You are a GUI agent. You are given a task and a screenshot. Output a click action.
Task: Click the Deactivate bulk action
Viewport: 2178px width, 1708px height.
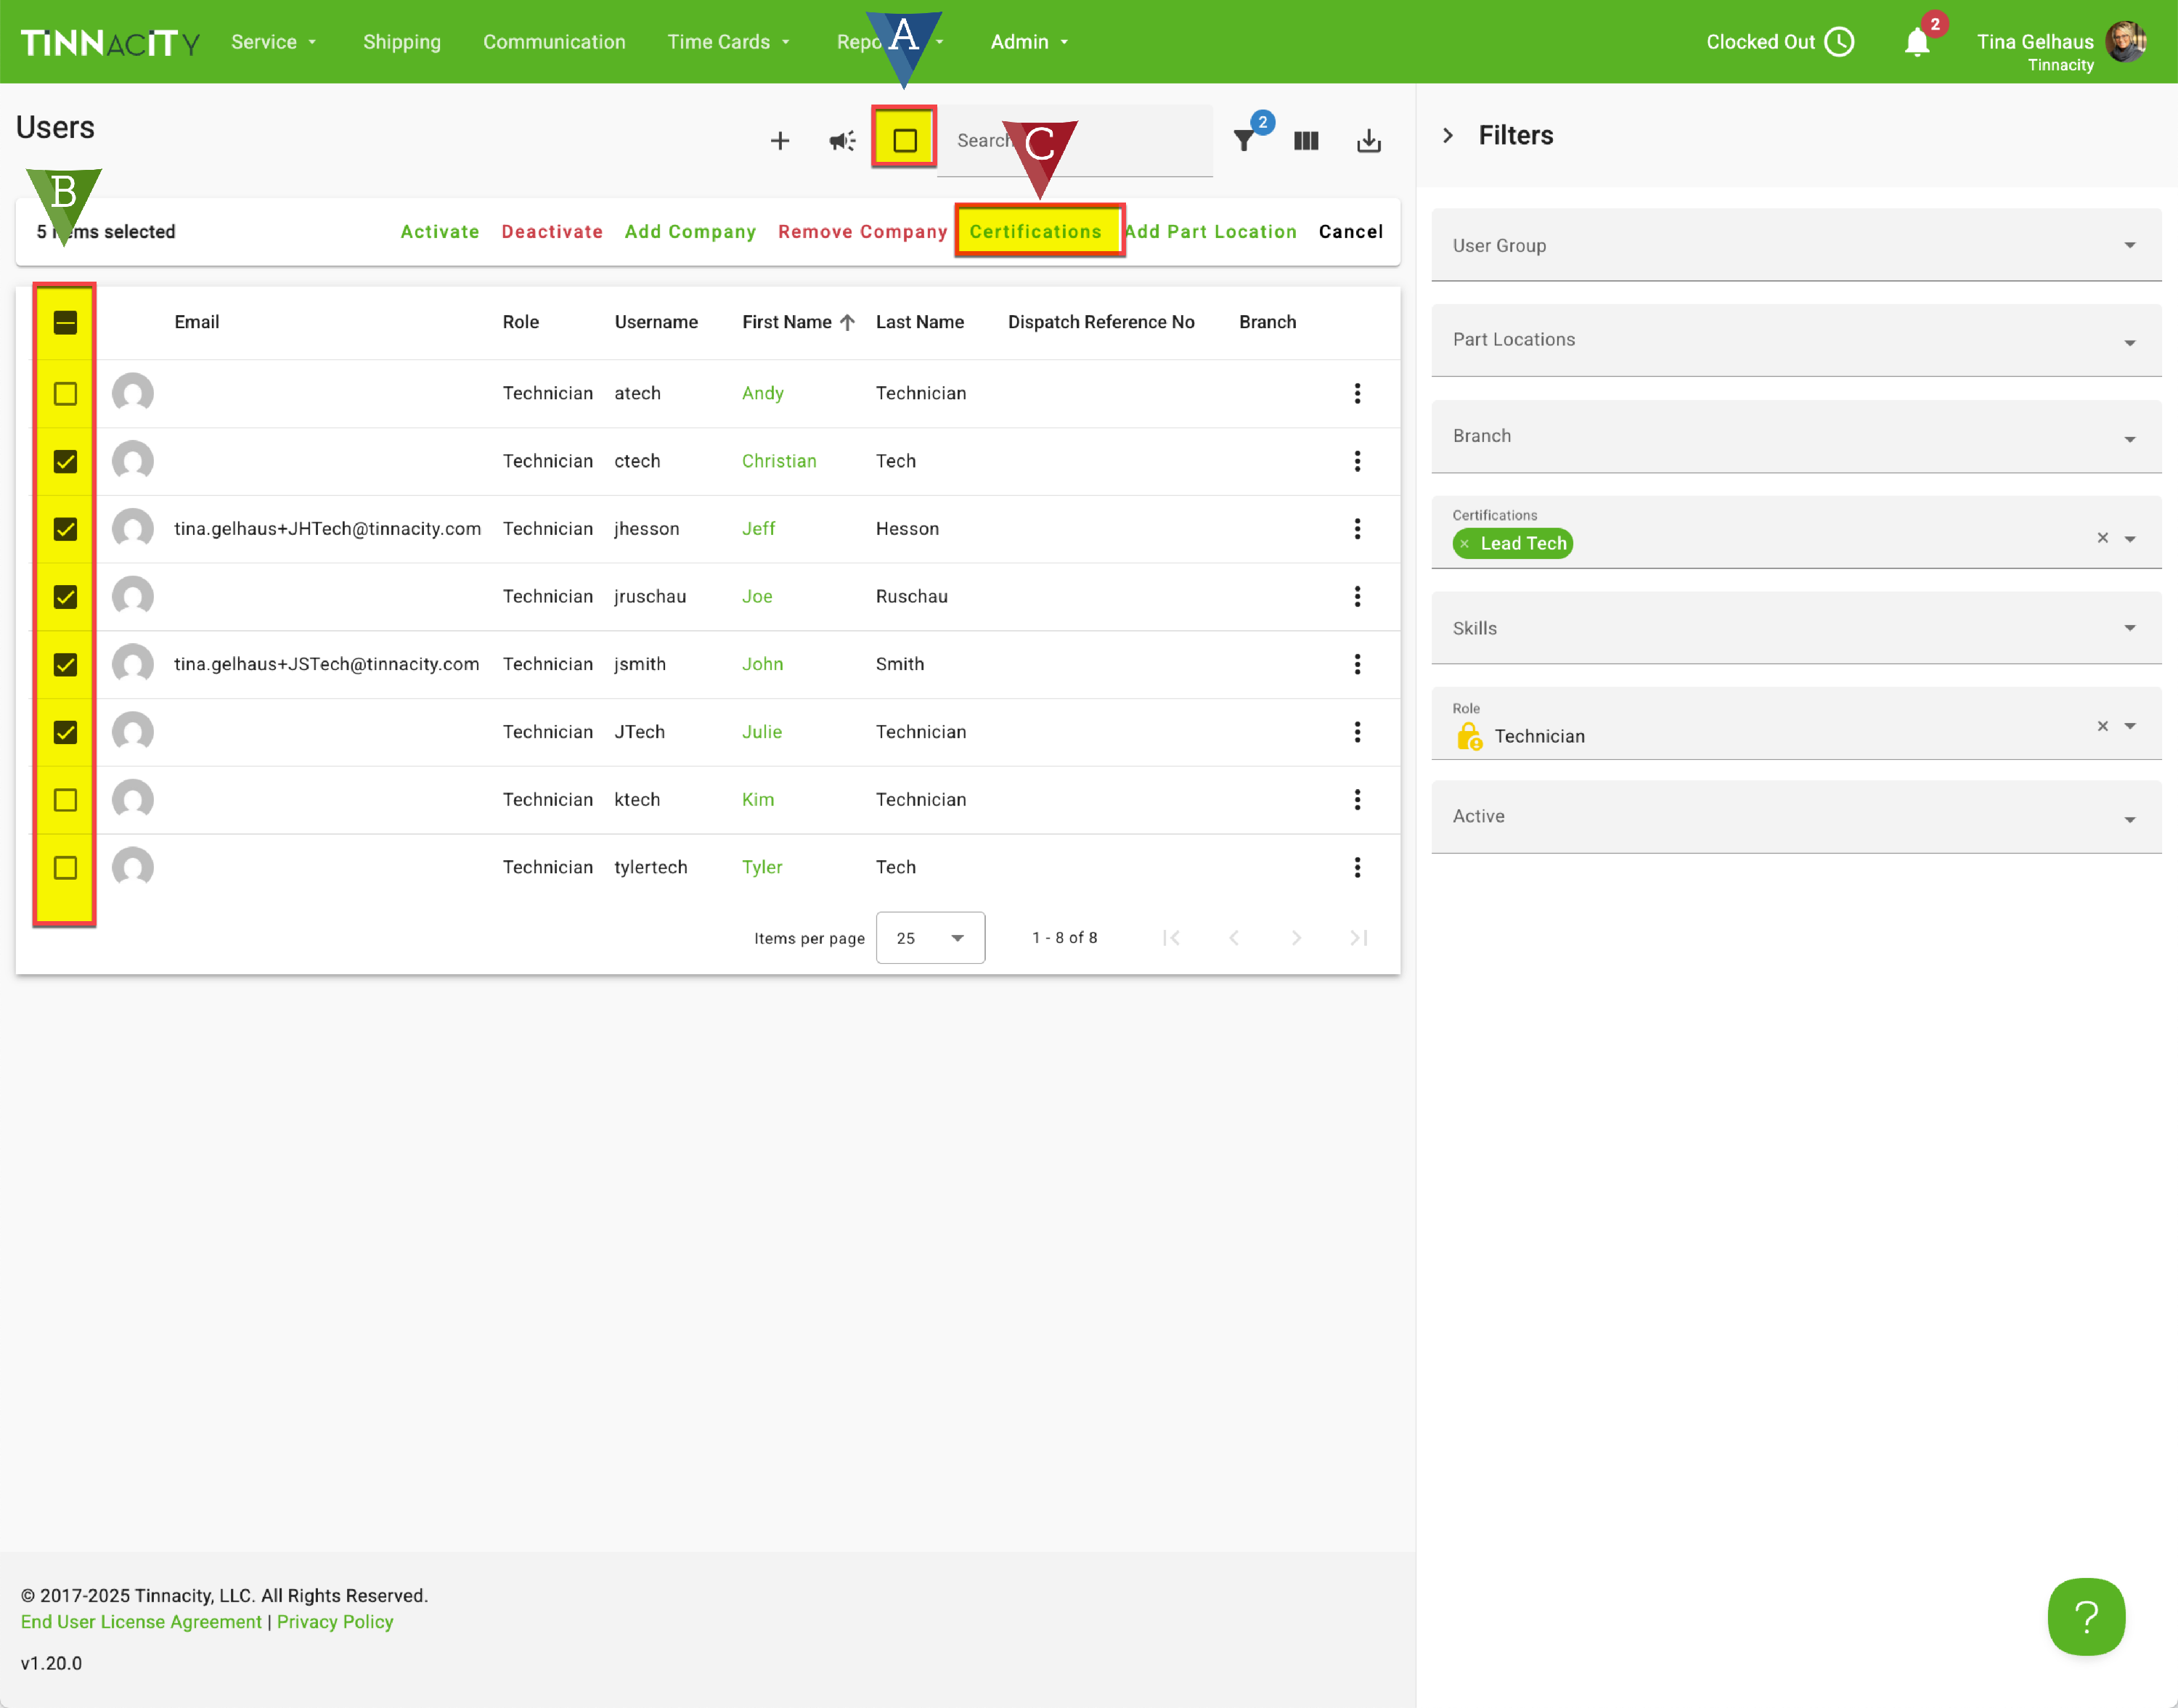[552, 232]
